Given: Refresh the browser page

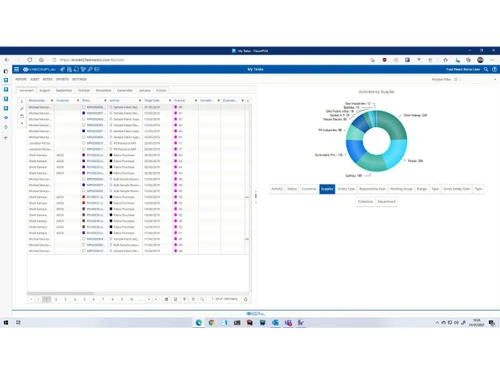Looking at the screenshot, I should [x=30, y=60].
